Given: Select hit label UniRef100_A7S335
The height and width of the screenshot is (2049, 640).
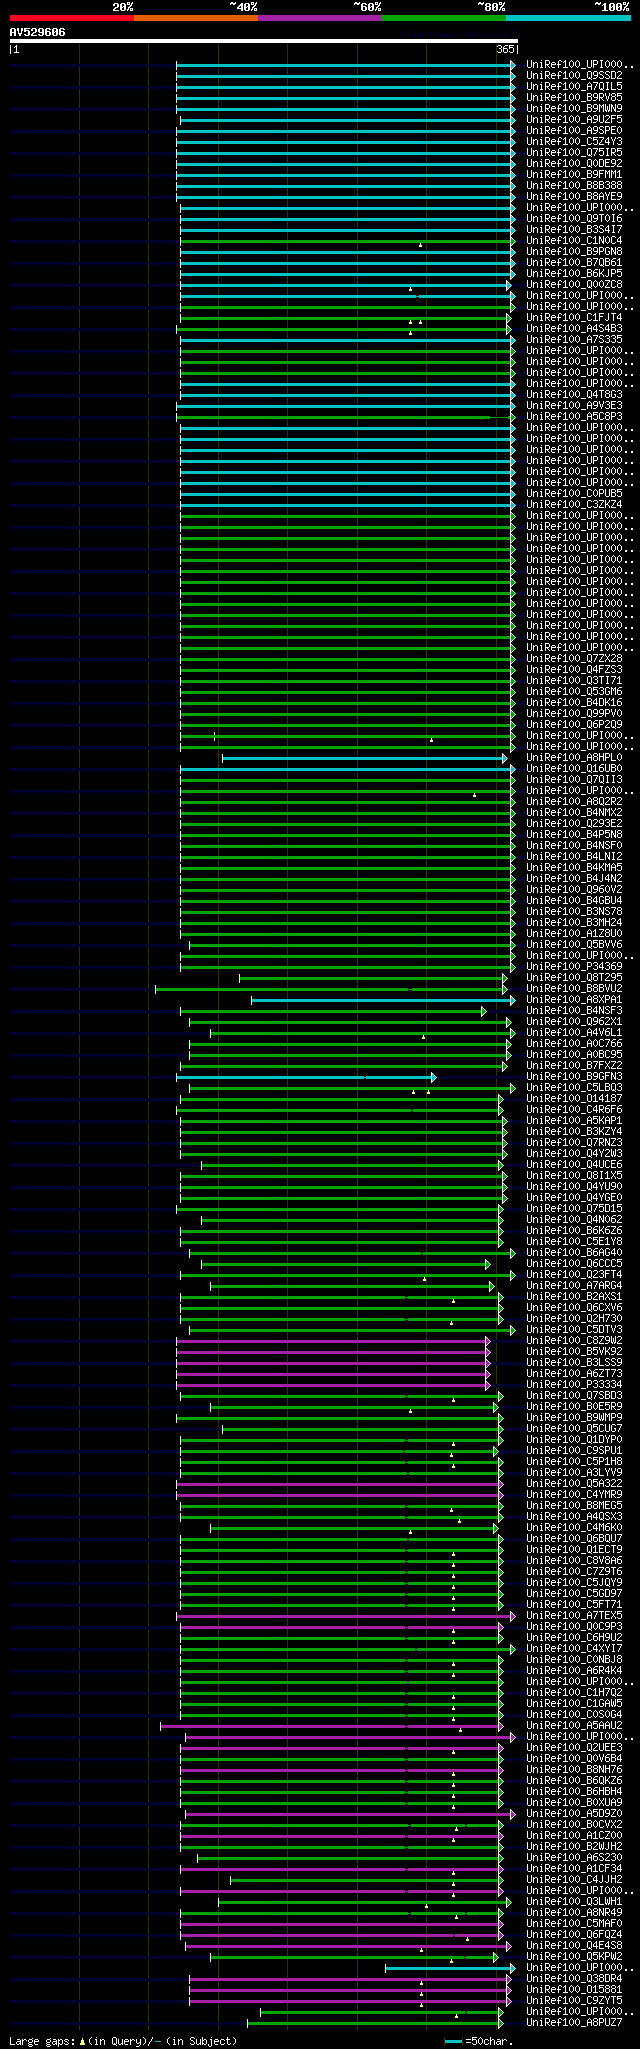Looking at the screenshot, I should [x=574, y=339].
